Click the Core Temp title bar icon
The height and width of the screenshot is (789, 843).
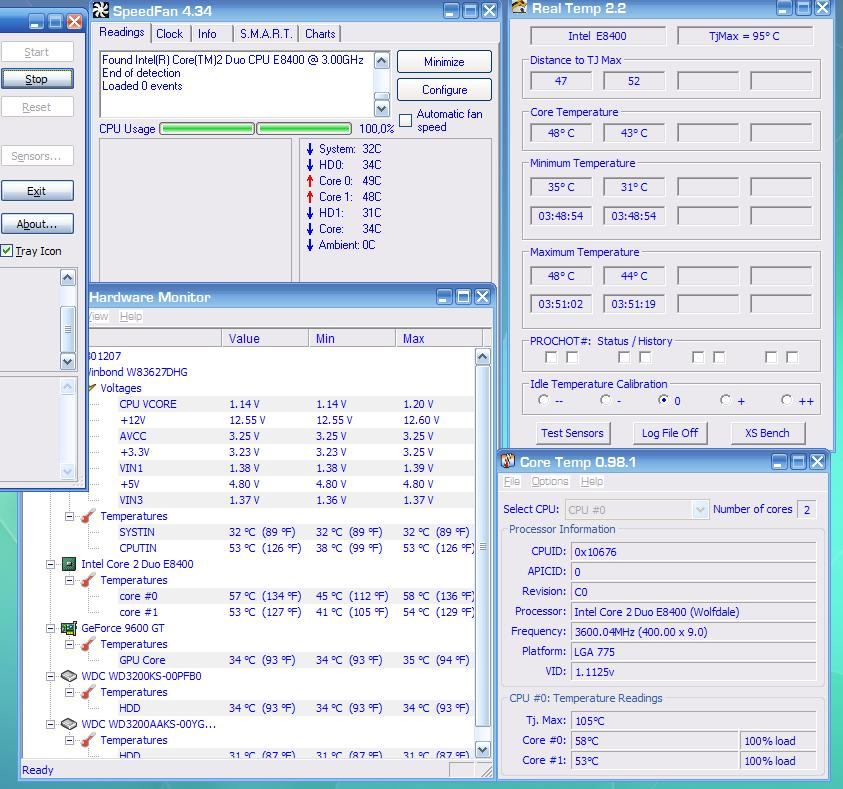click(x=508, y=461)
